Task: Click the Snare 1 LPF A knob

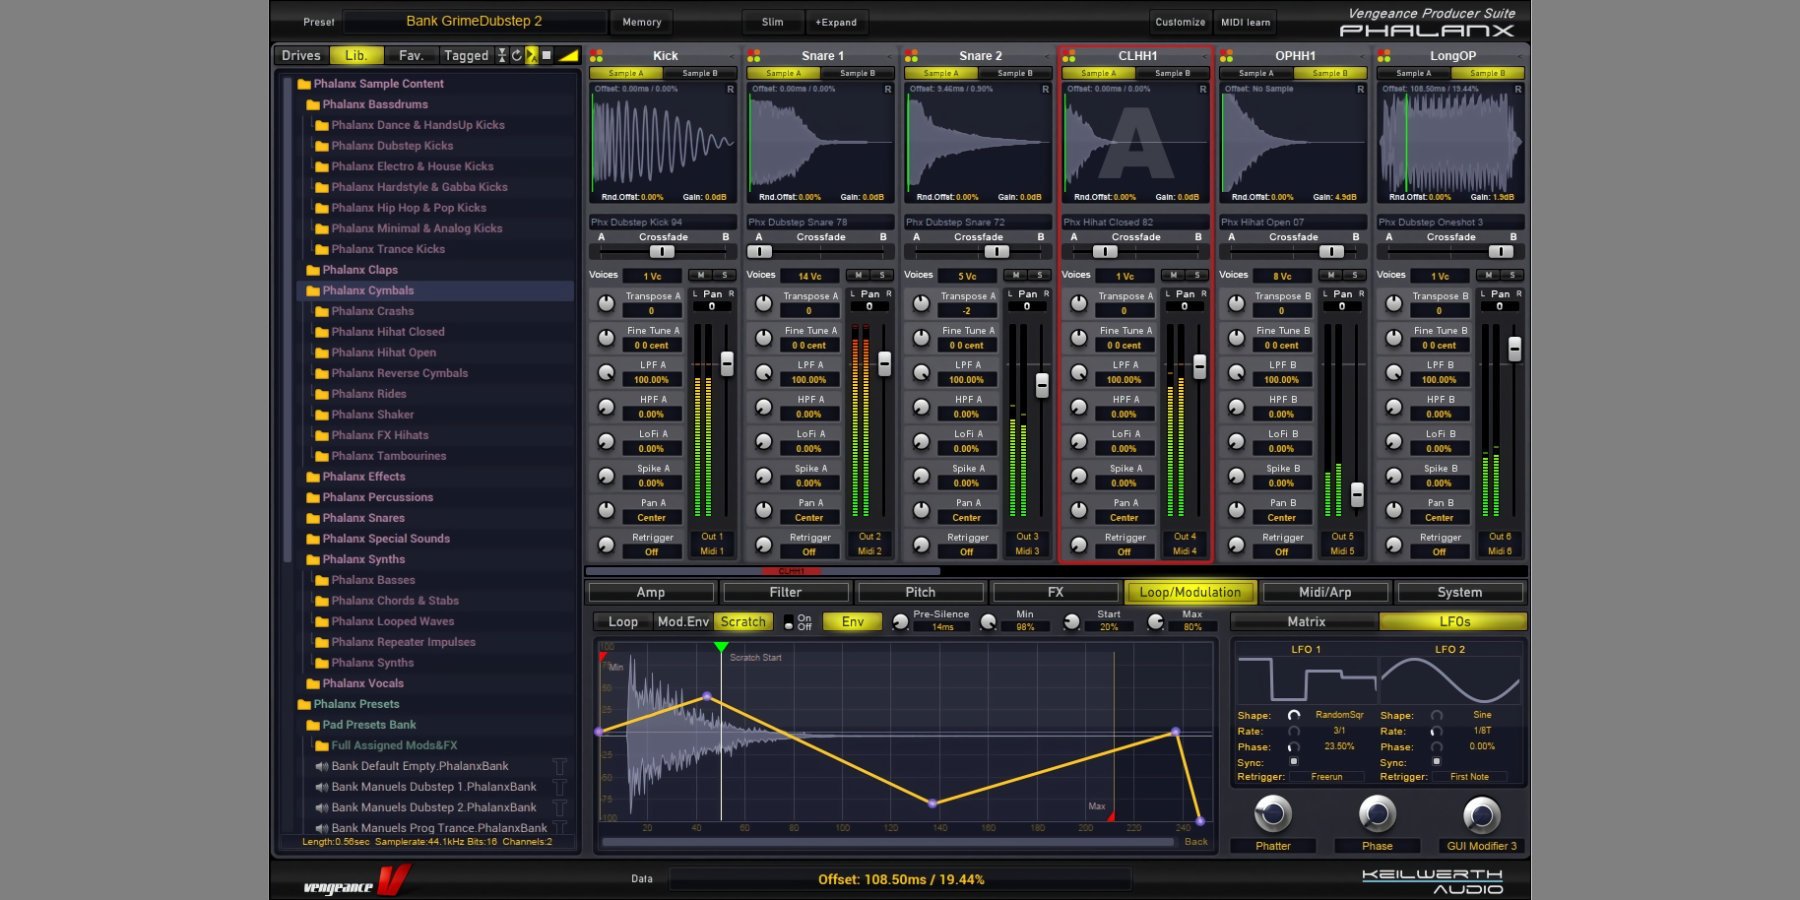Action: click(x=764, y=372)
